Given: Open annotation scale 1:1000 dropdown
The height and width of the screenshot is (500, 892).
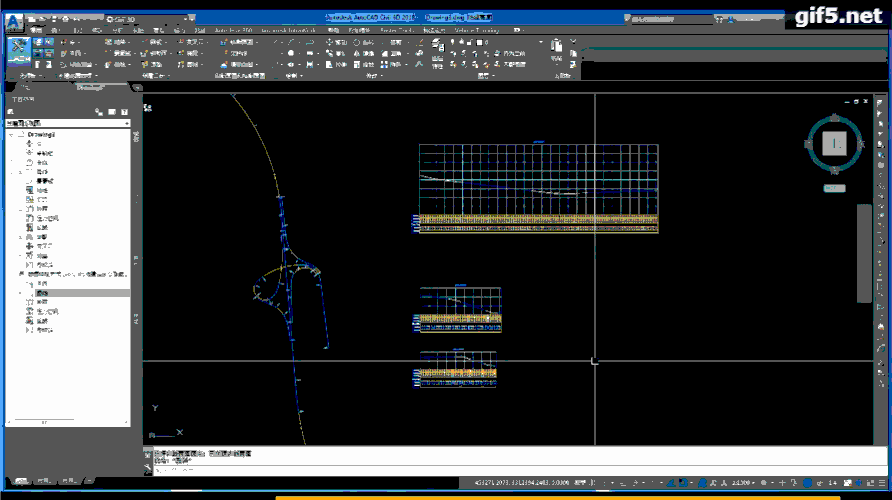Looking at the screenshot, I should coord(743,483).
